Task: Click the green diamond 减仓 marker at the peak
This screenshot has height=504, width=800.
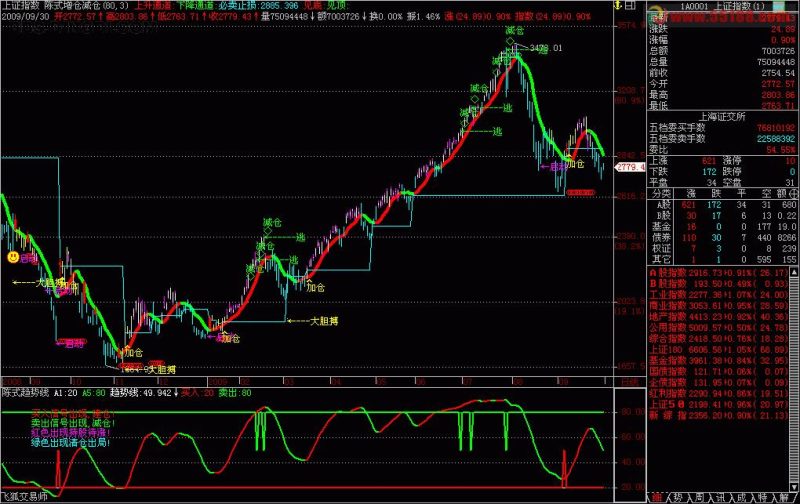Action: click(511, 41)
